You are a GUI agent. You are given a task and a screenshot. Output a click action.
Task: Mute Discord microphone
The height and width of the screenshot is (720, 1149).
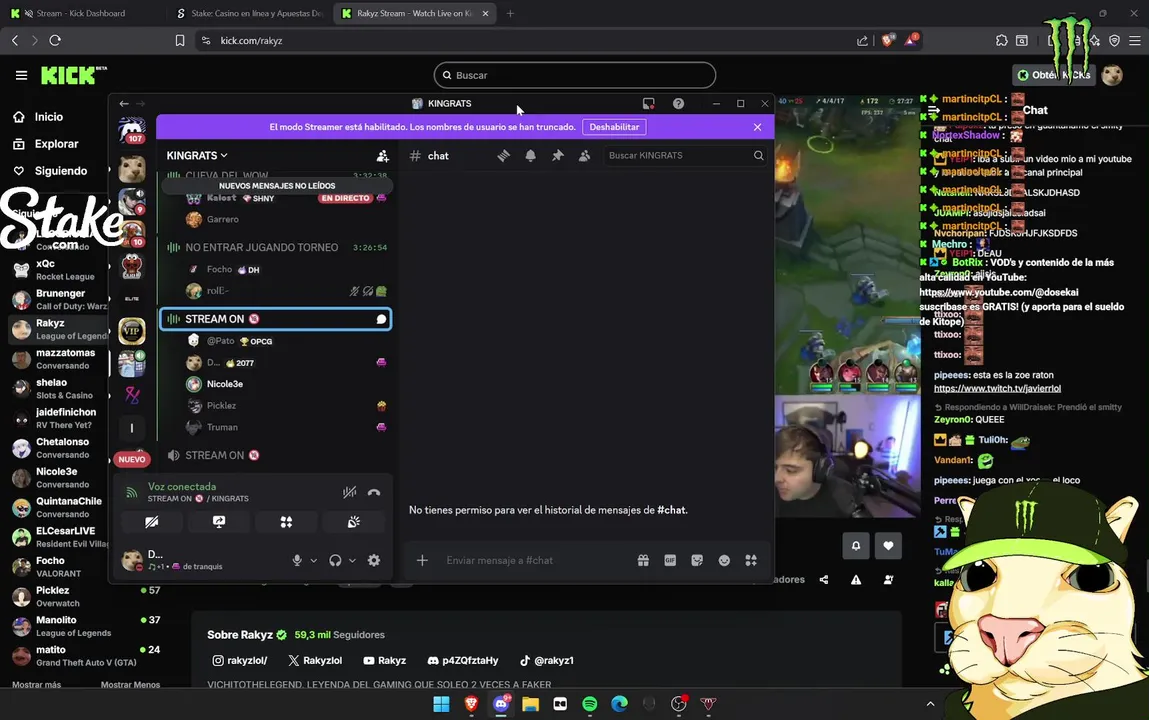coord(297,560)
